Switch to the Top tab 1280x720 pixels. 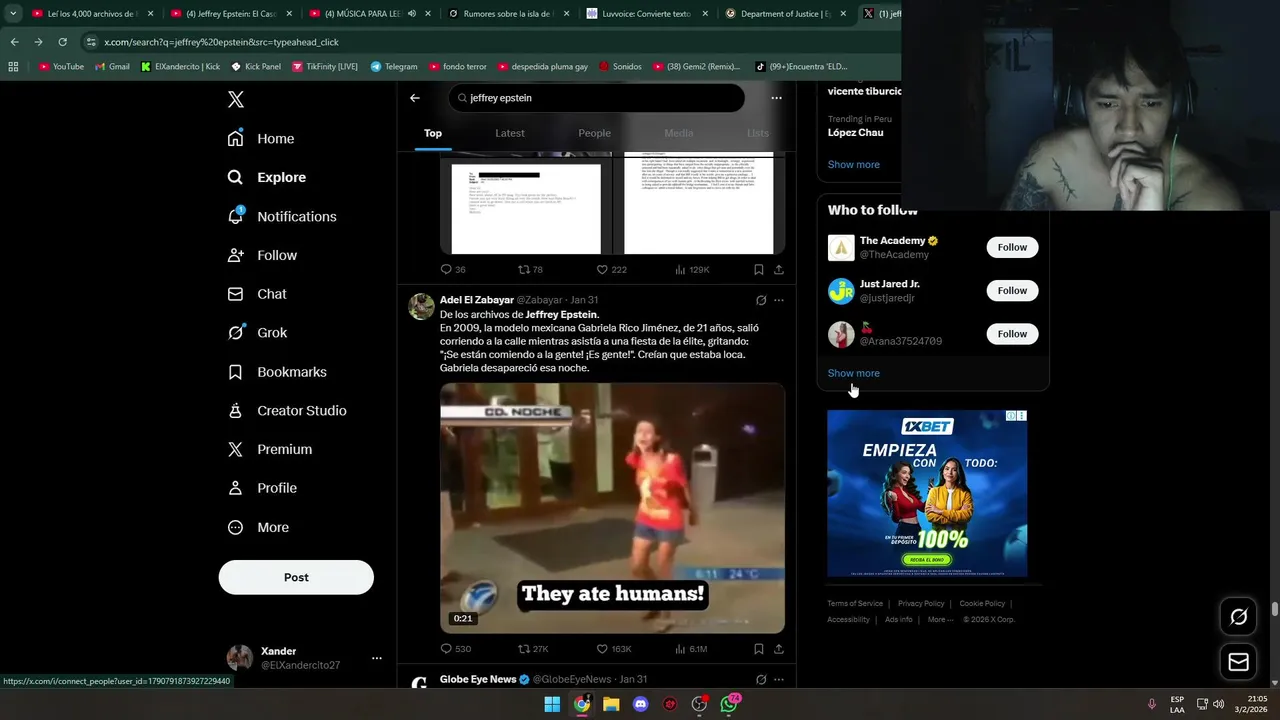[x=433, y=133]
